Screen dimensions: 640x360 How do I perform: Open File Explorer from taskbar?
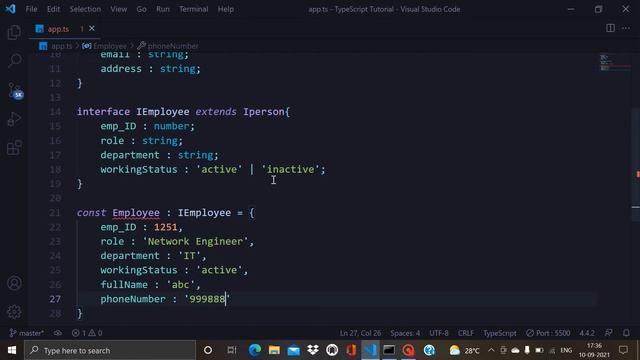[x=274, y=350]
